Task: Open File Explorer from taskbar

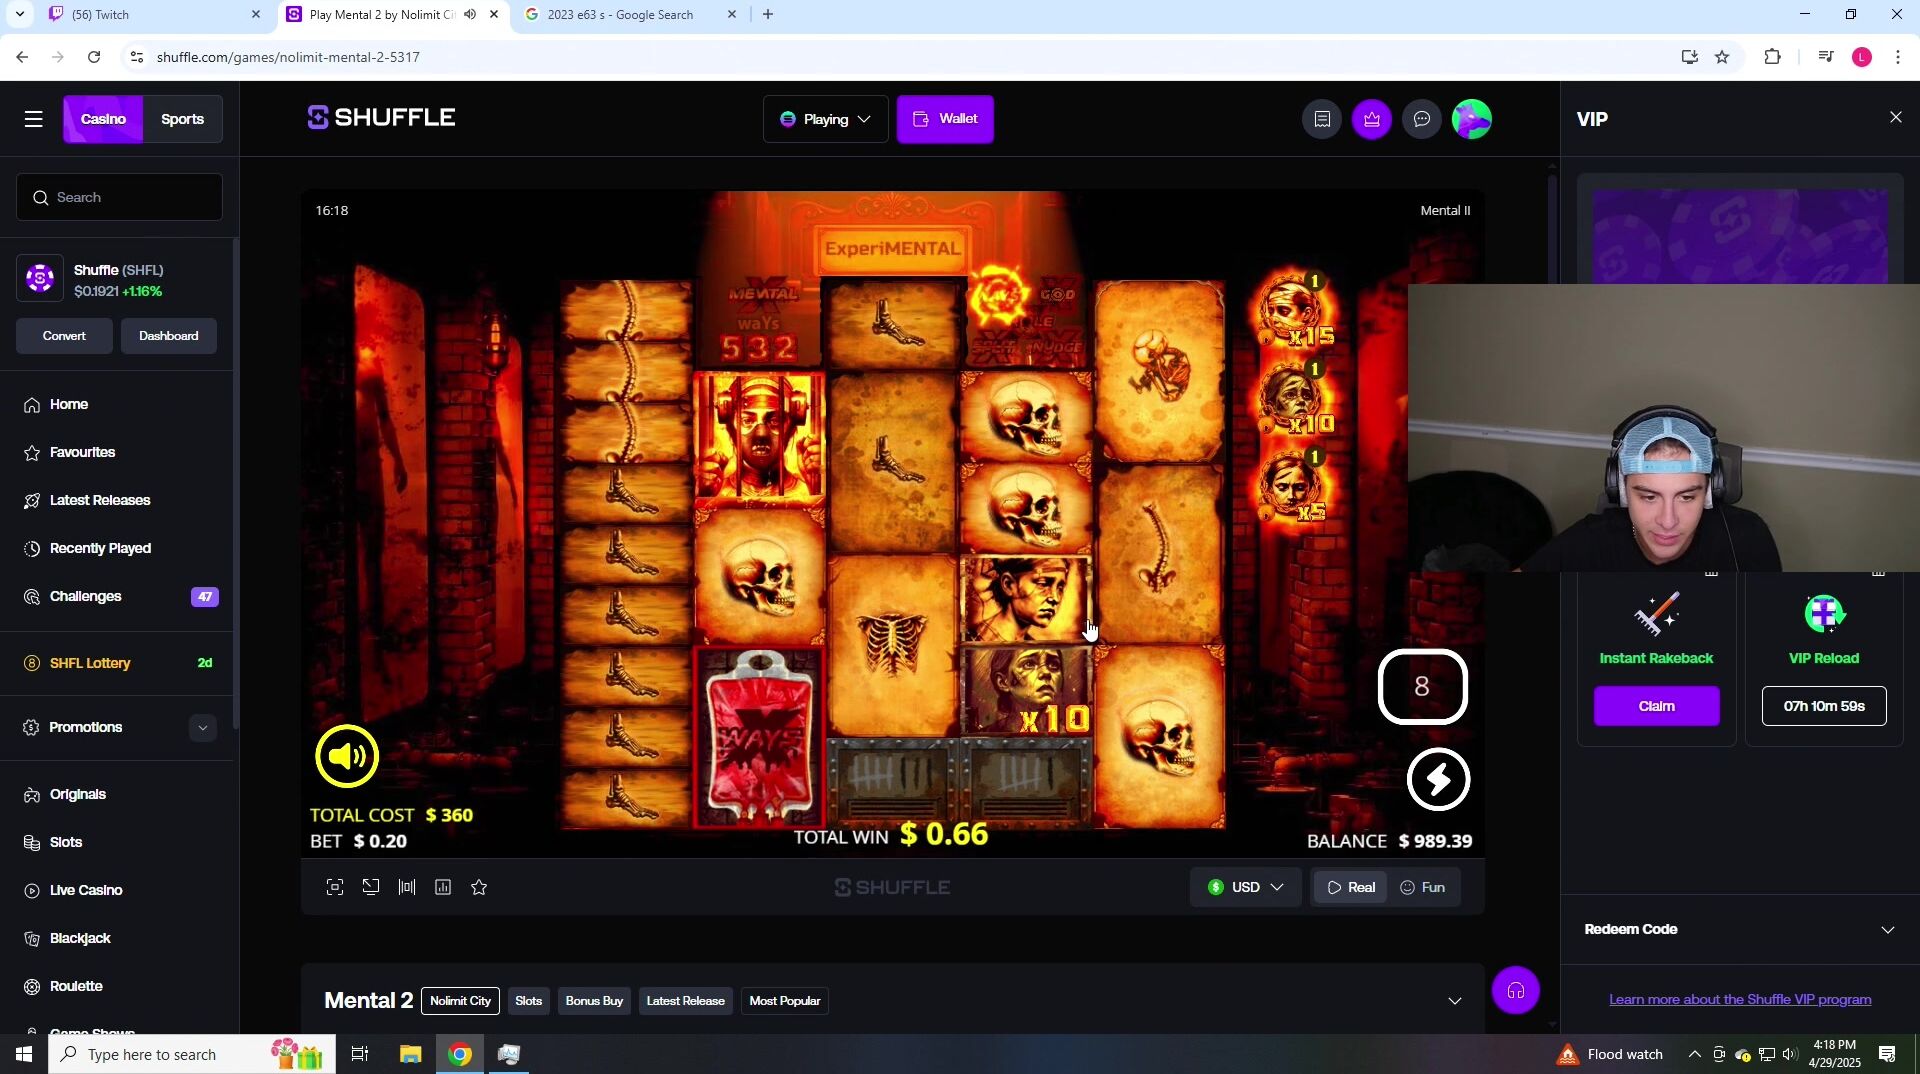Action: pyautogui.click(x=410, y=1054)
